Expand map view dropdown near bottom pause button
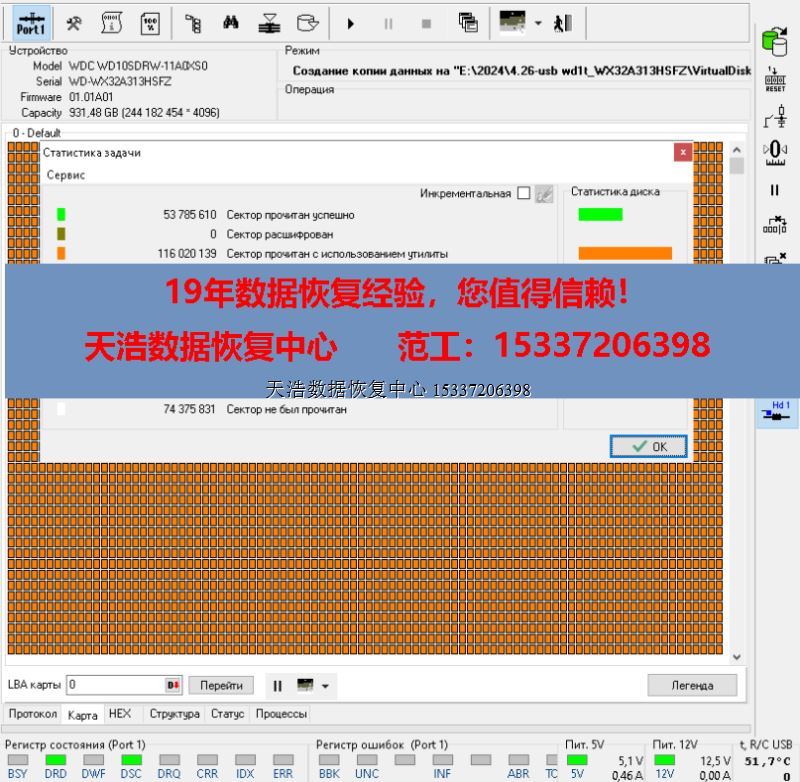 coord(324,686)
